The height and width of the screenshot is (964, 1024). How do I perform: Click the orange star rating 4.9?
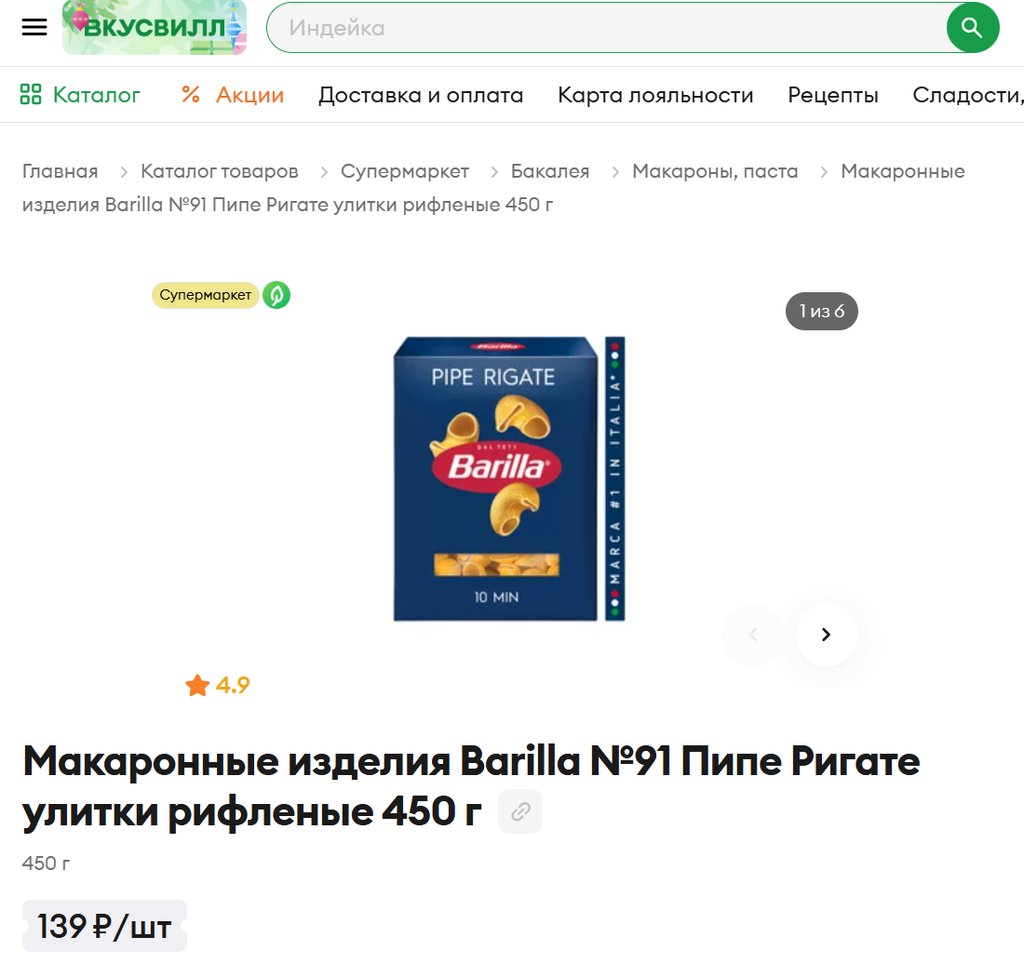tap(217, 685)
